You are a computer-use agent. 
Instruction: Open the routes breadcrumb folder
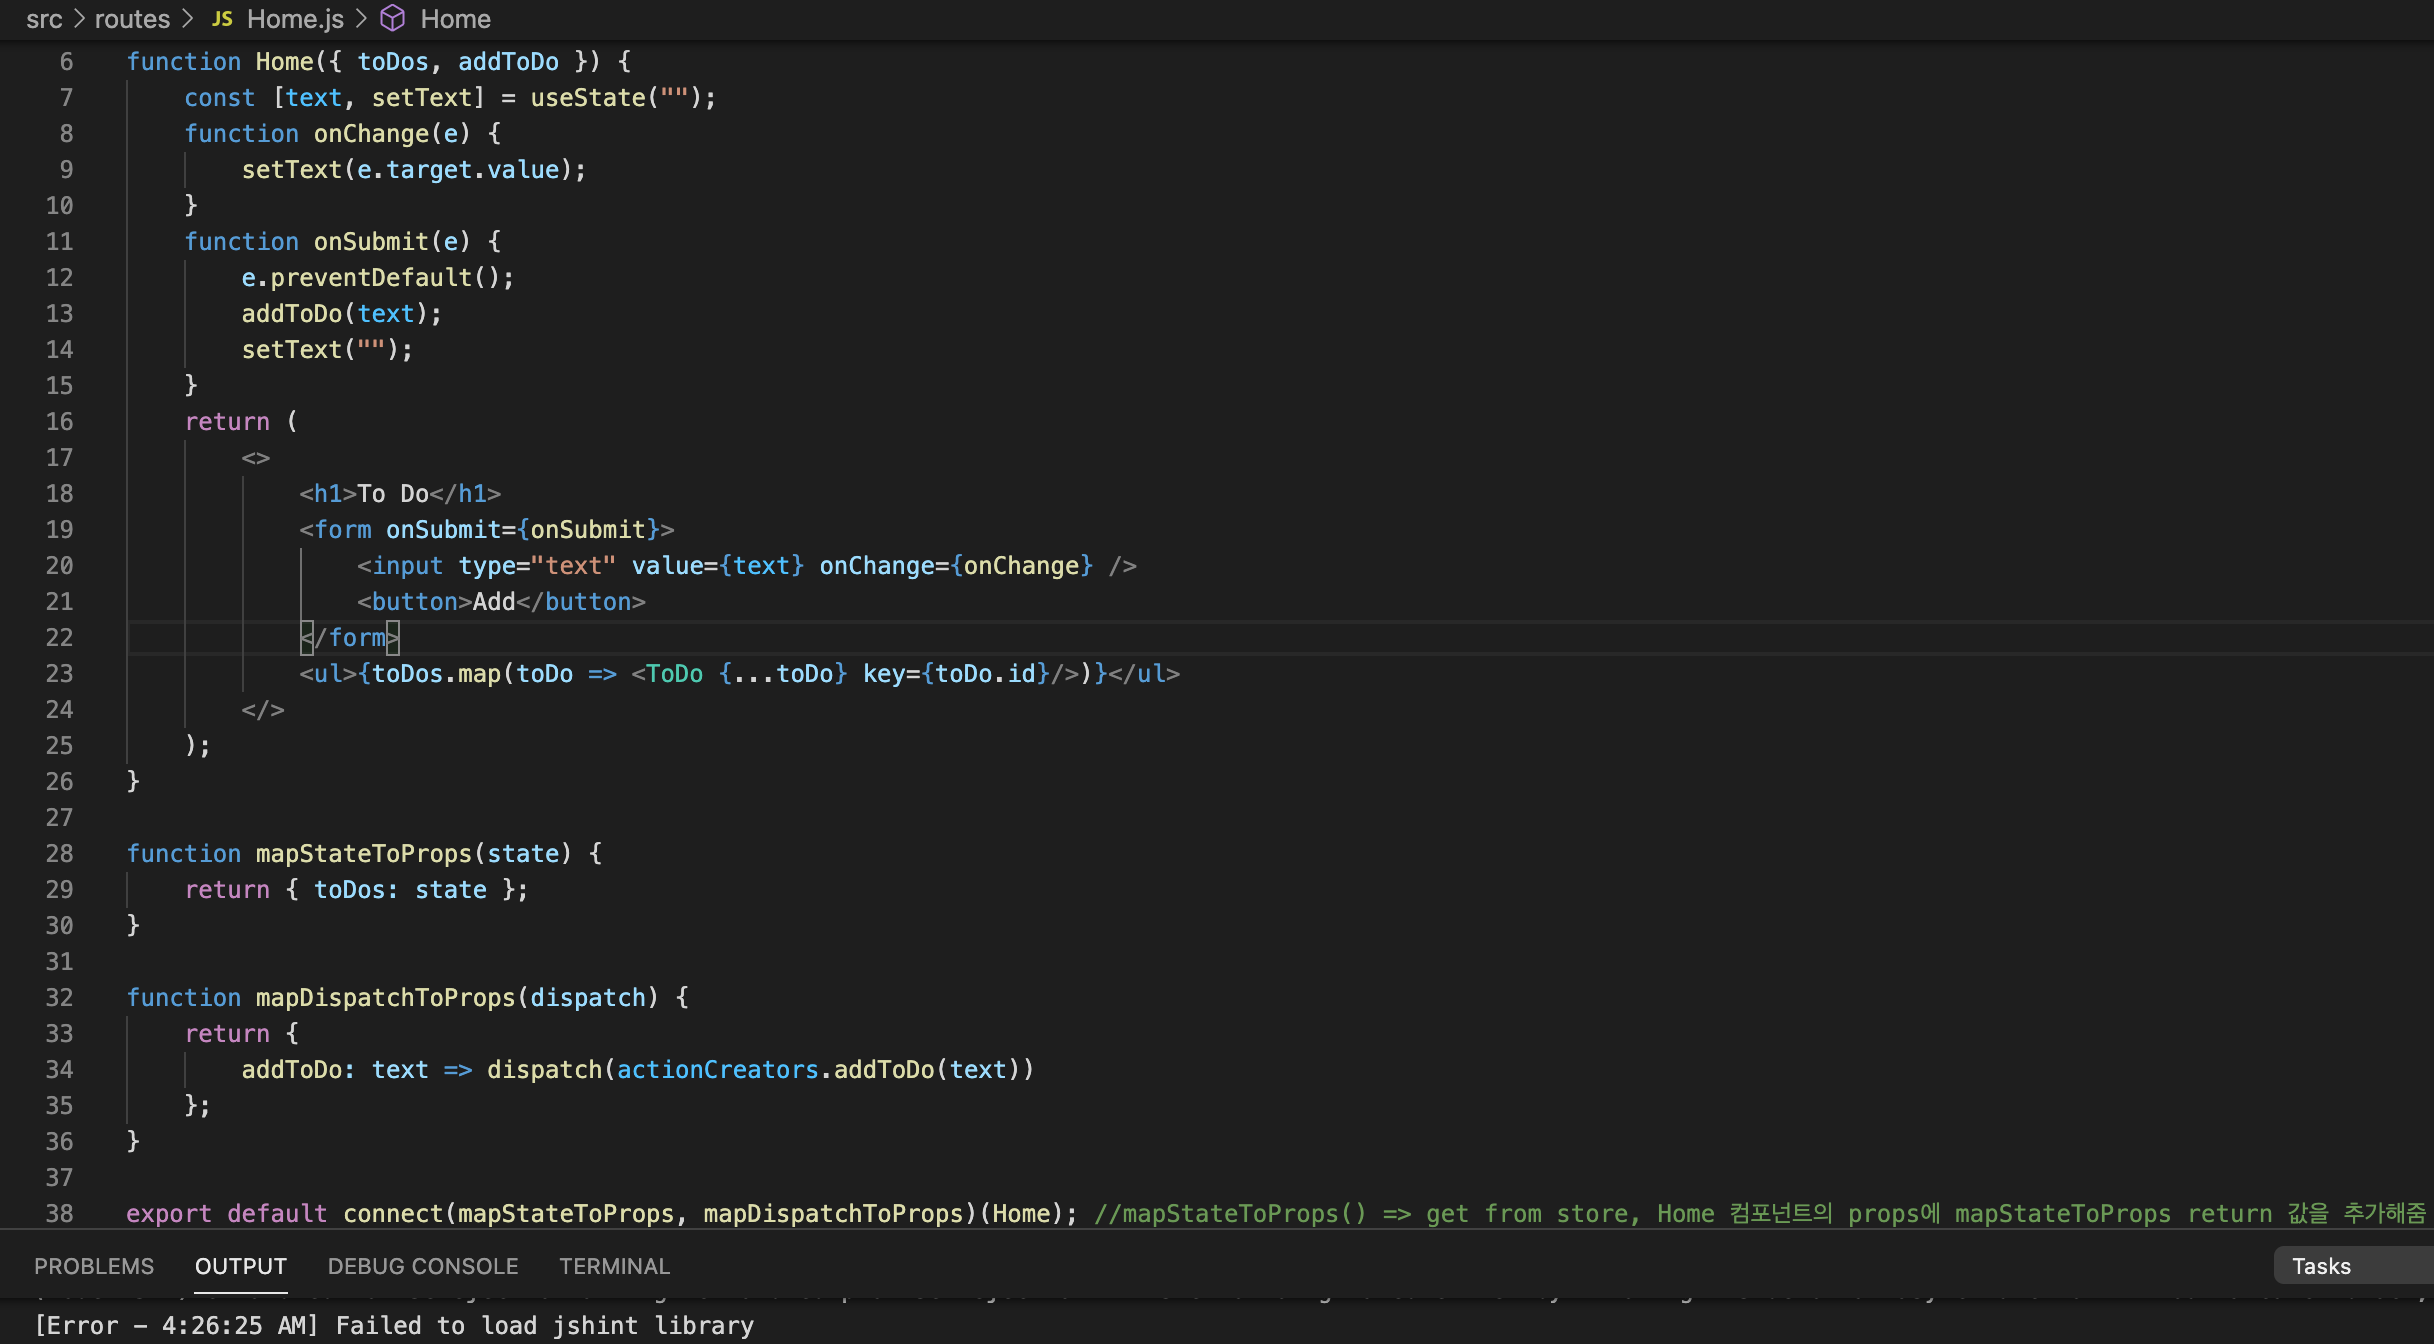(132, 19)
